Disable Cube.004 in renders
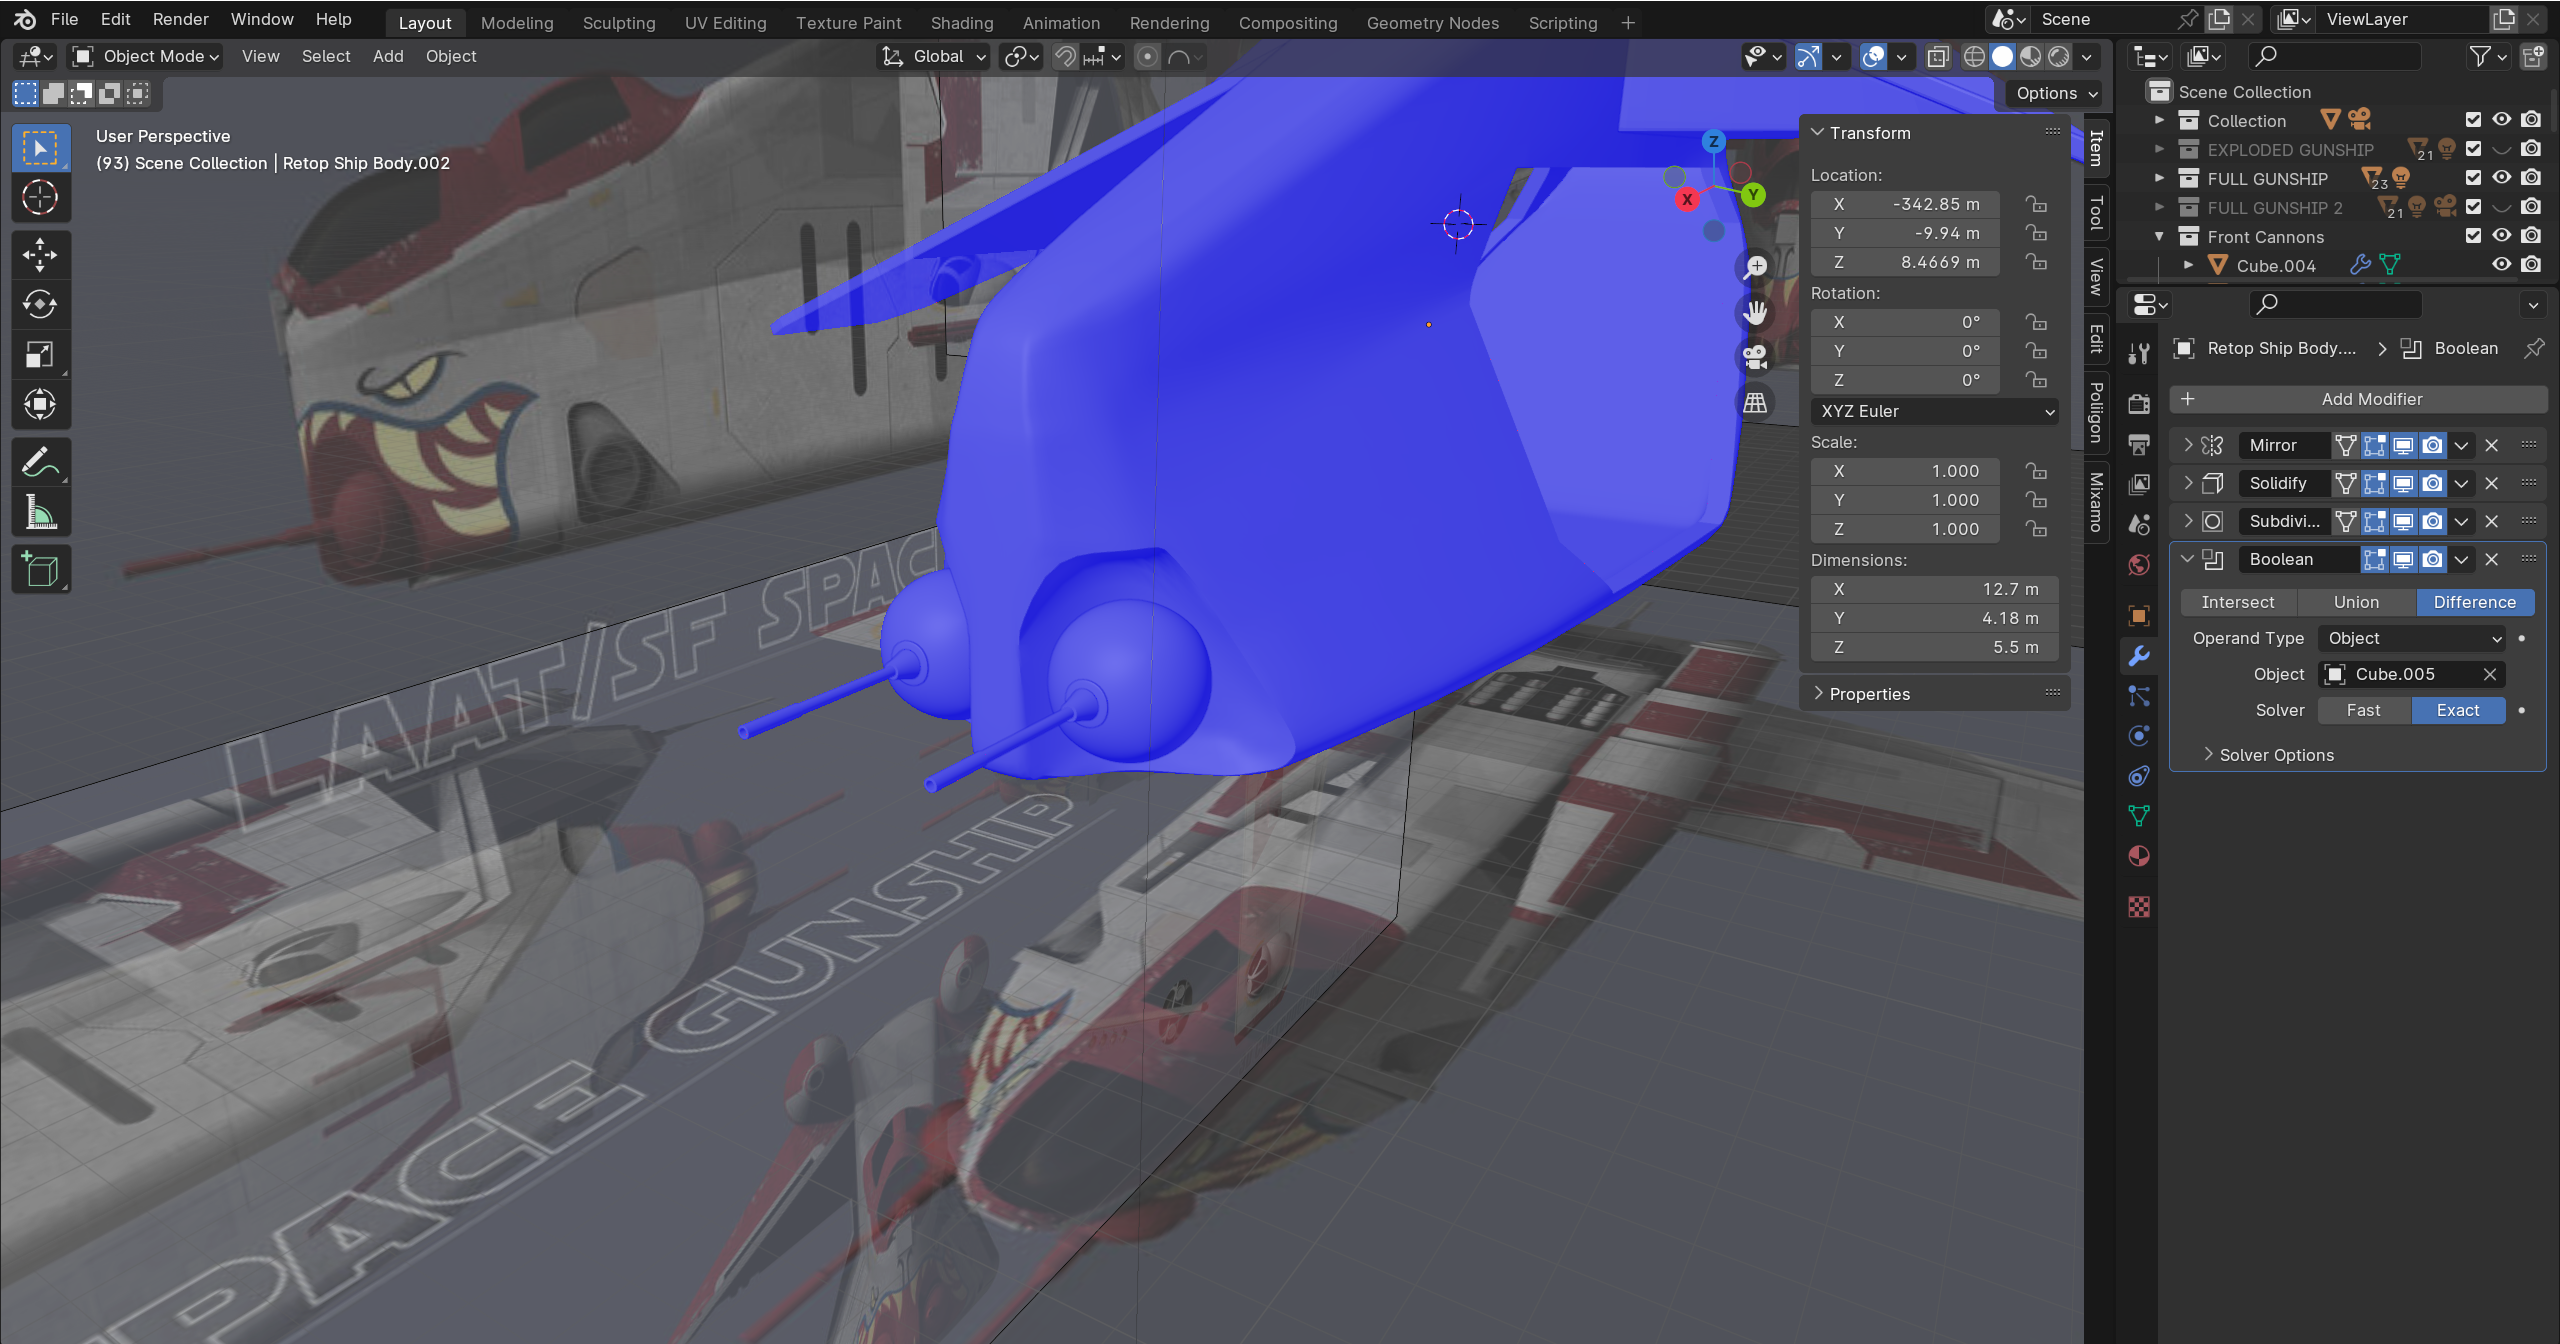Screen dimensions: 2560x1344 (x=2531, y=265)
